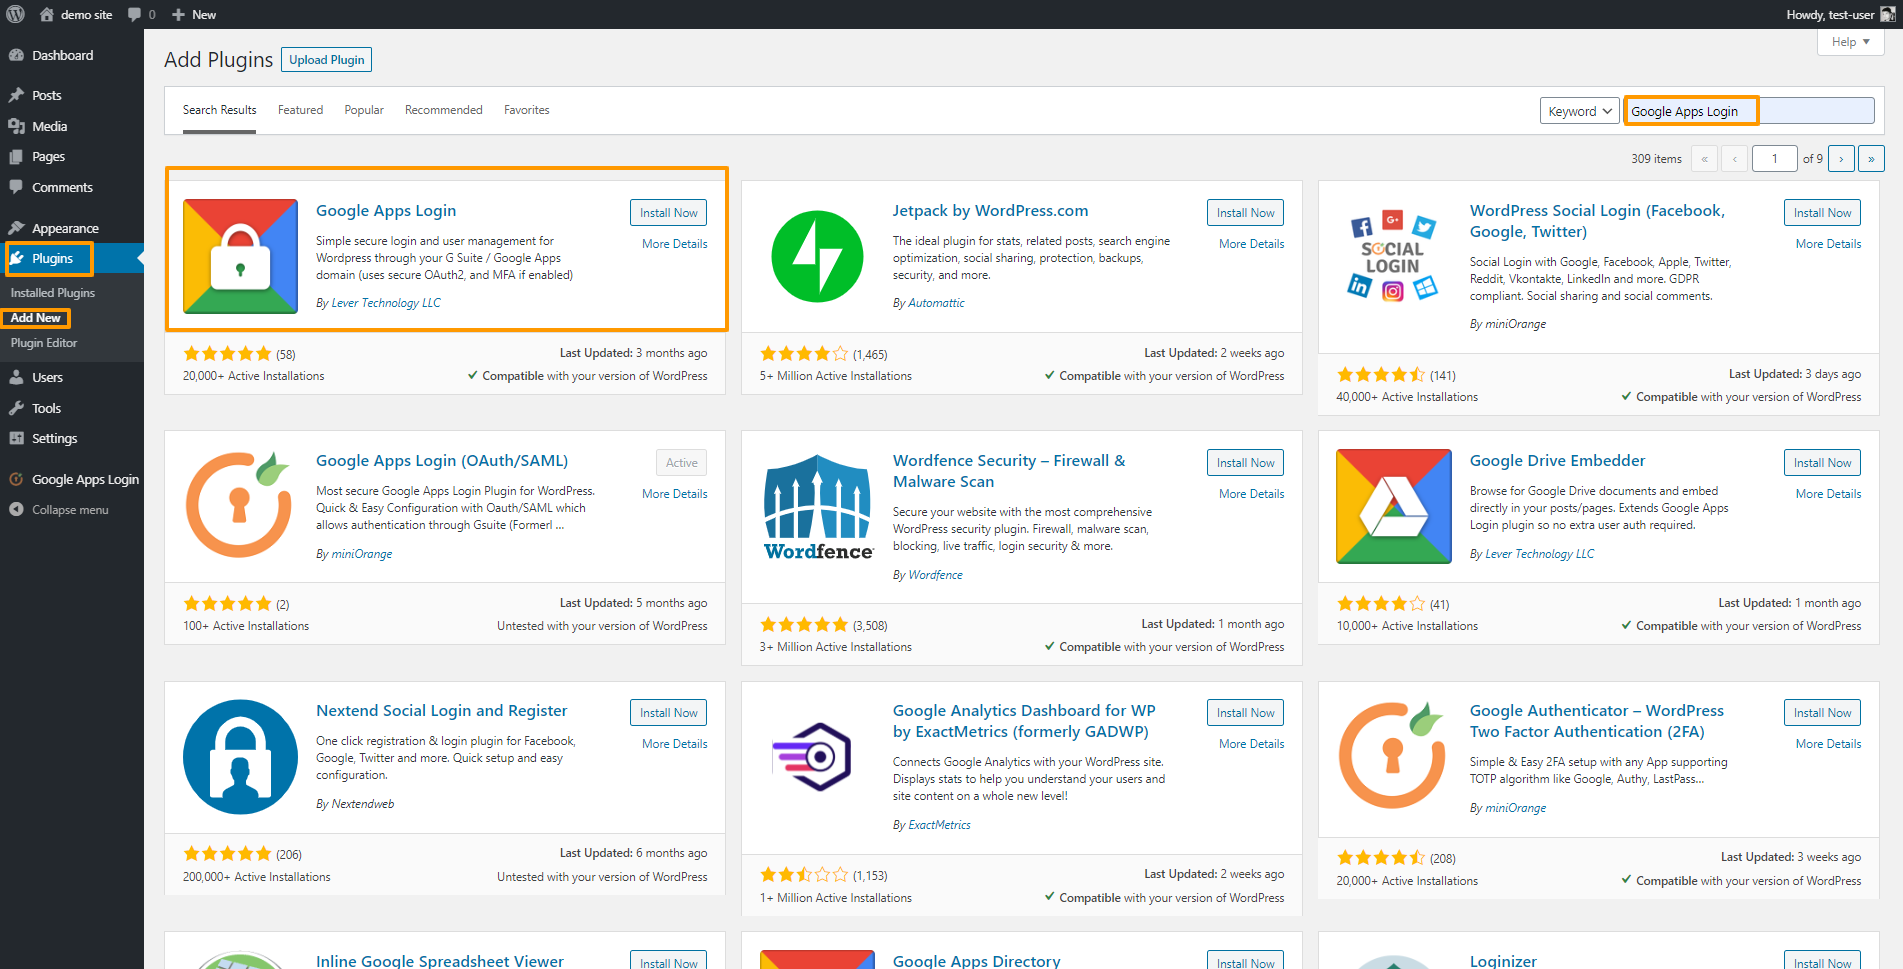Click the Wordfence plugin logo
Image resolution: width=1903 pixels, height=969 pixels.
coord(817,506)
